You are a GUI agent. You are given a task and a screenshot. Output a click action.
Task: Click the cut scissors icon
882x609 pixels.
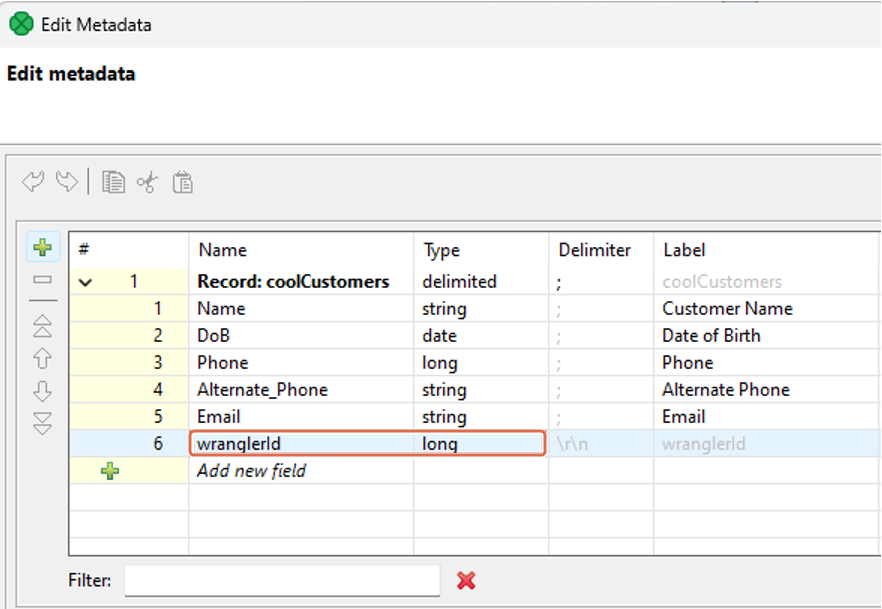147,182
